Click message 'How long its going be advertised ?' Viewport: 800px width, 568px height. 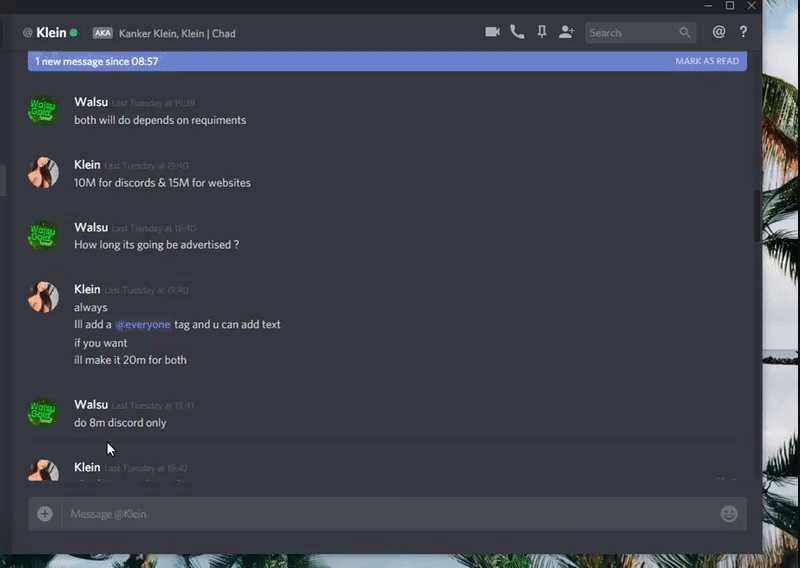[157, 245]
